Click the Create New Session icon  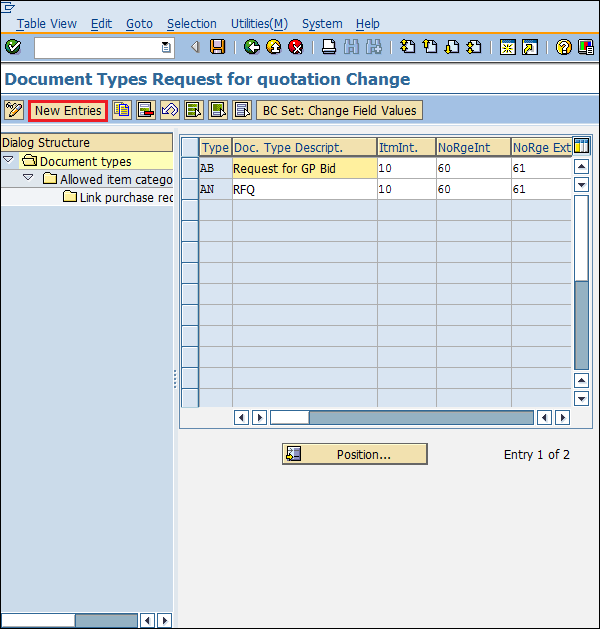tap(507, 47)
